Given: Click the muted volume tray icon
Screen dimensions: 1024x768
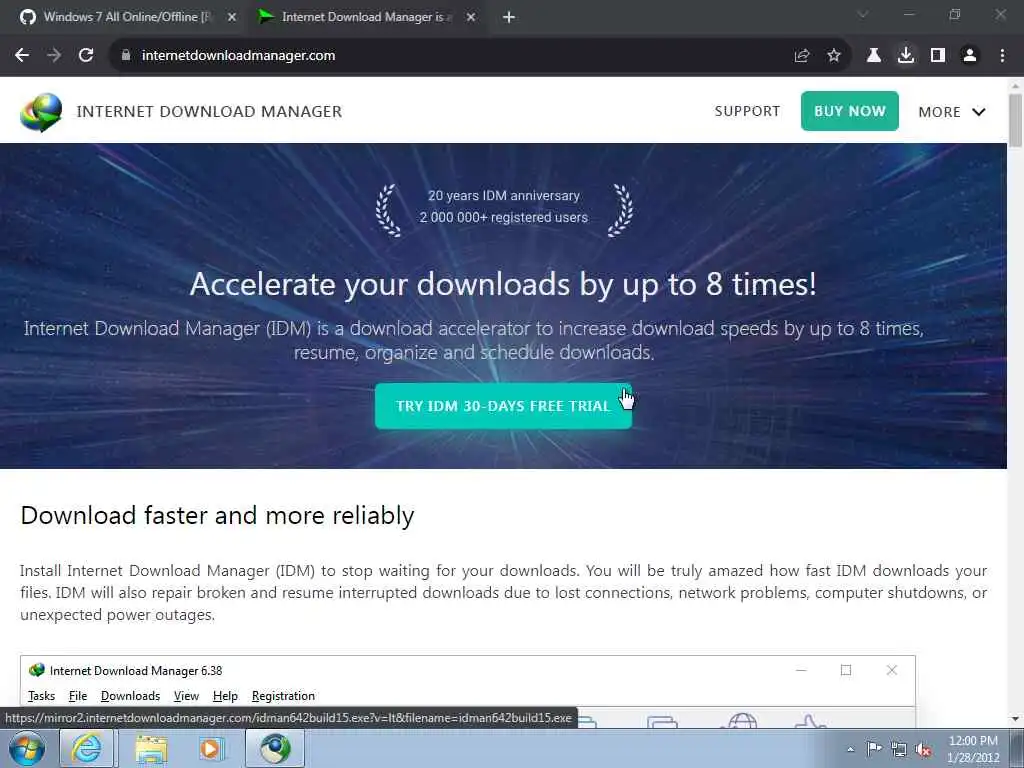Looking at the screenshot, I should [923, 750].
